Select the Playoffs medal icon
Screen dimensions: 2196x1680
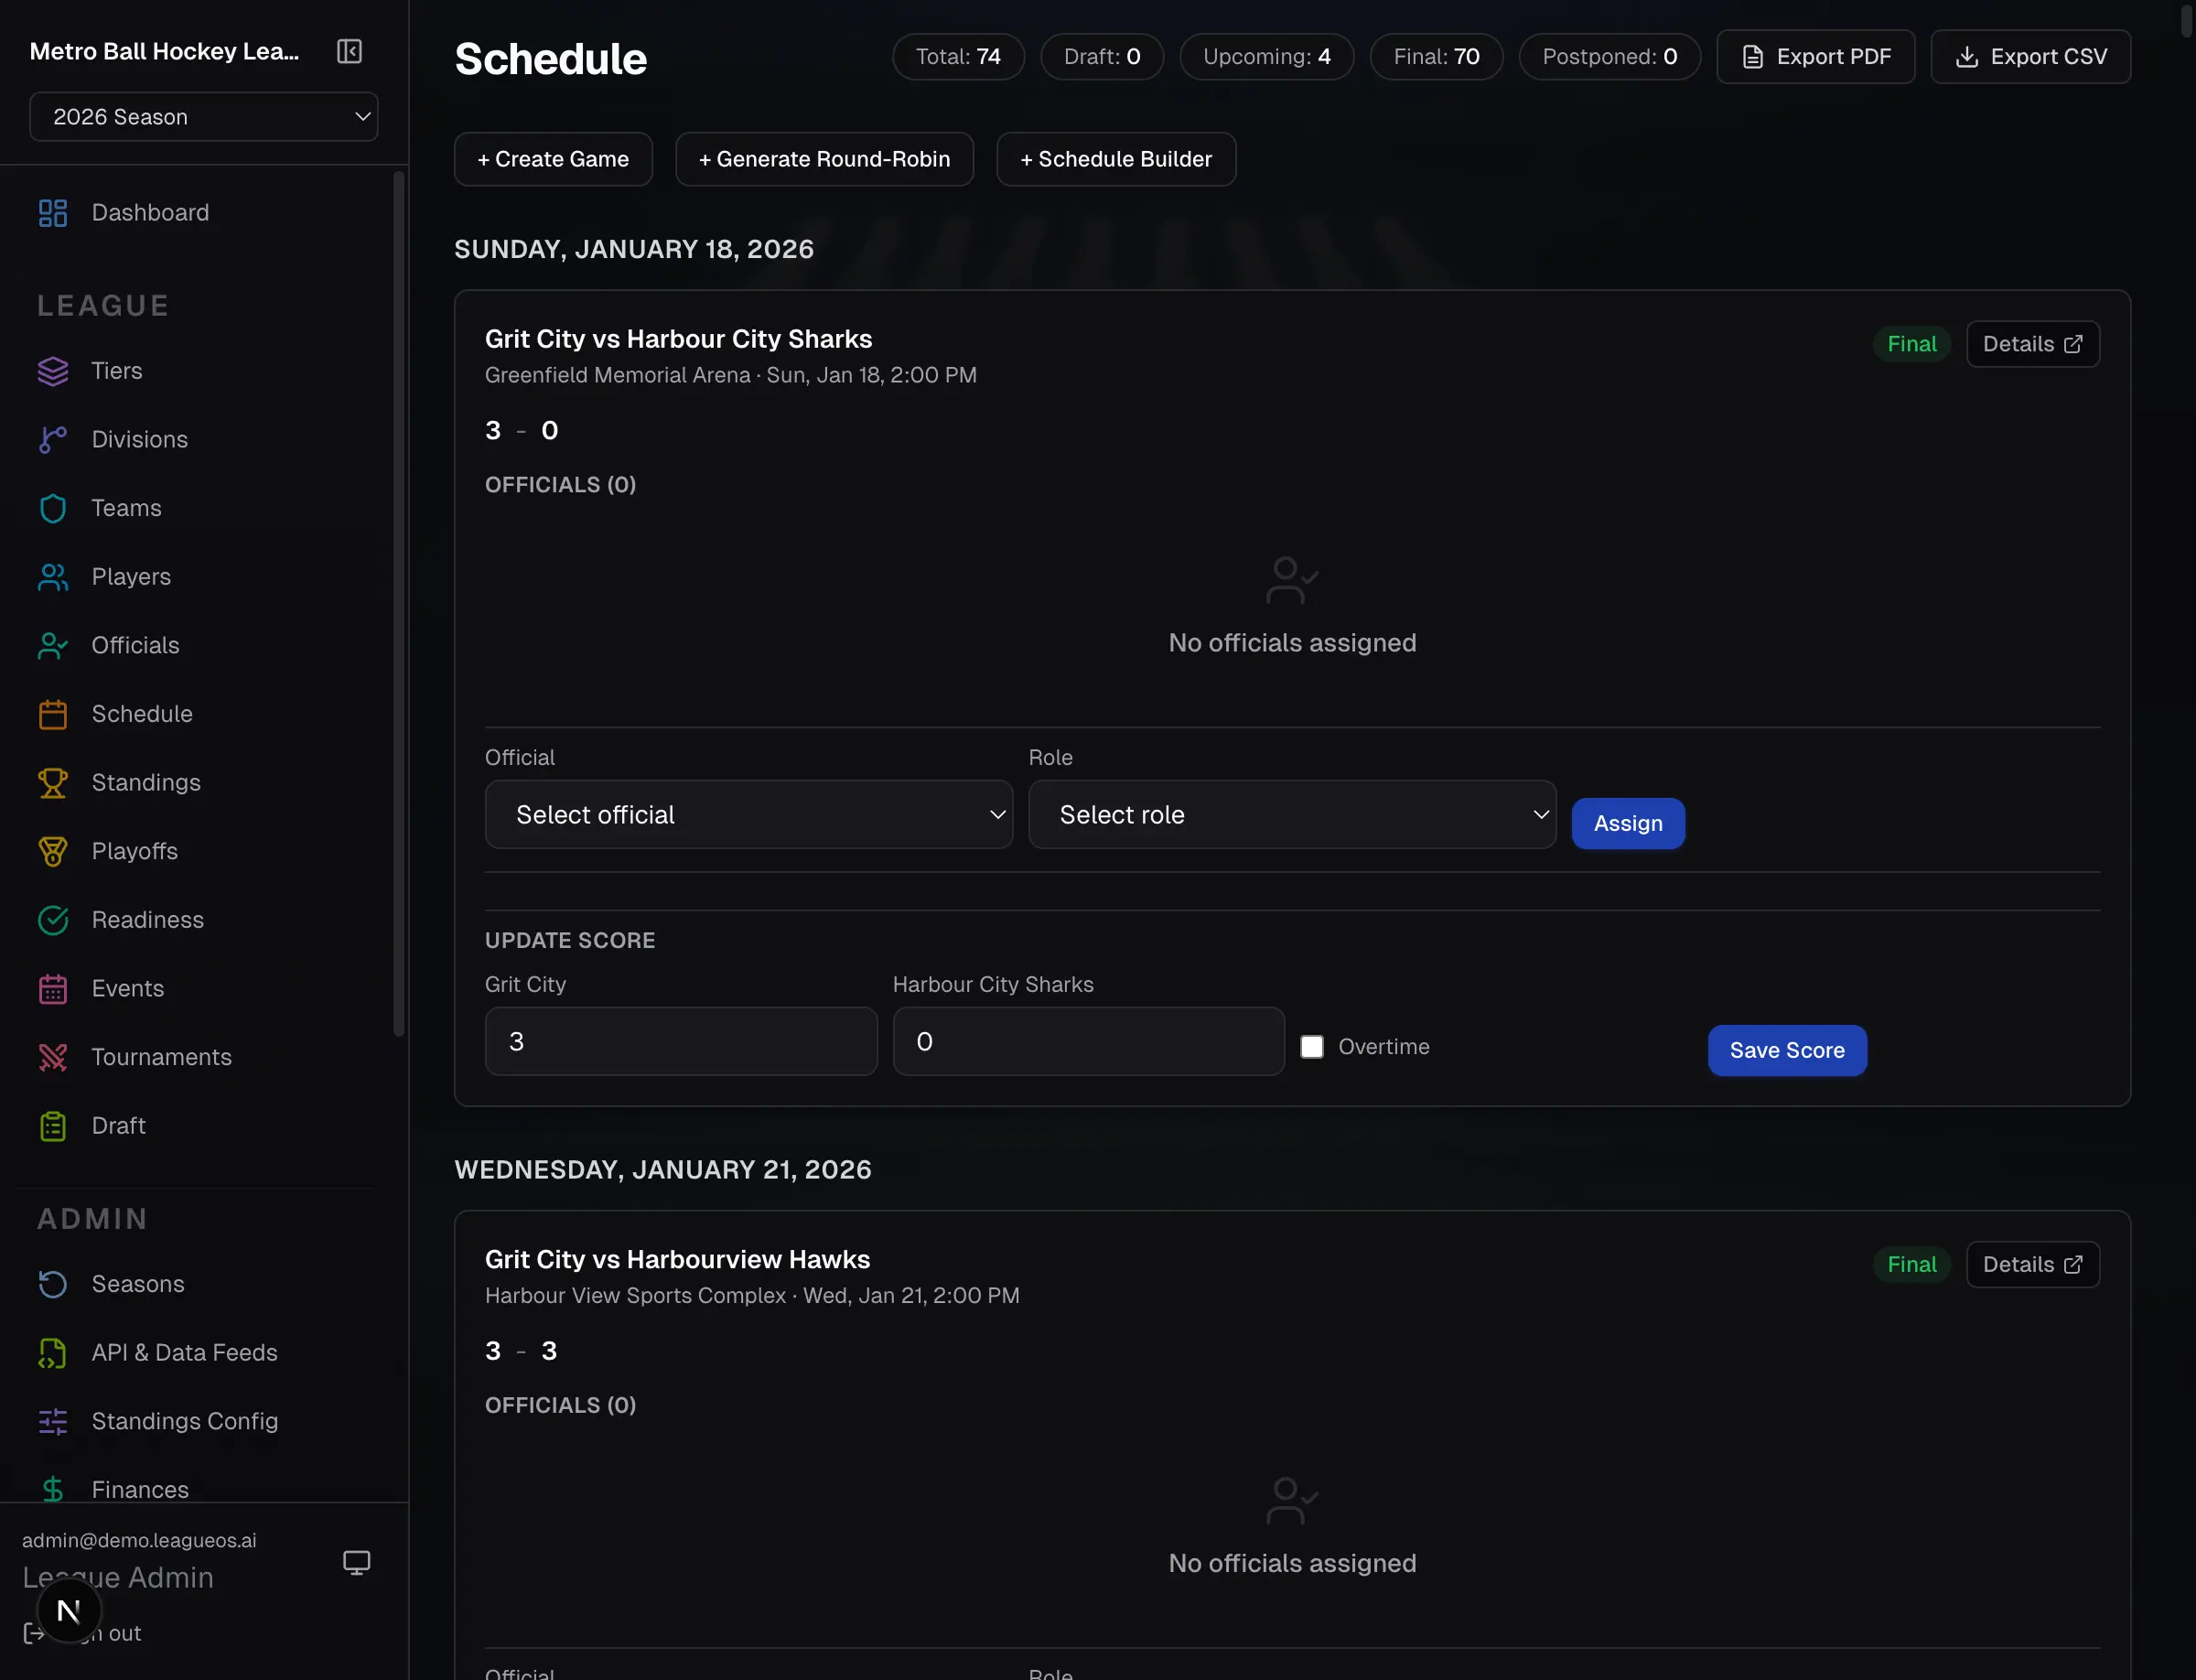click(53, 851)
